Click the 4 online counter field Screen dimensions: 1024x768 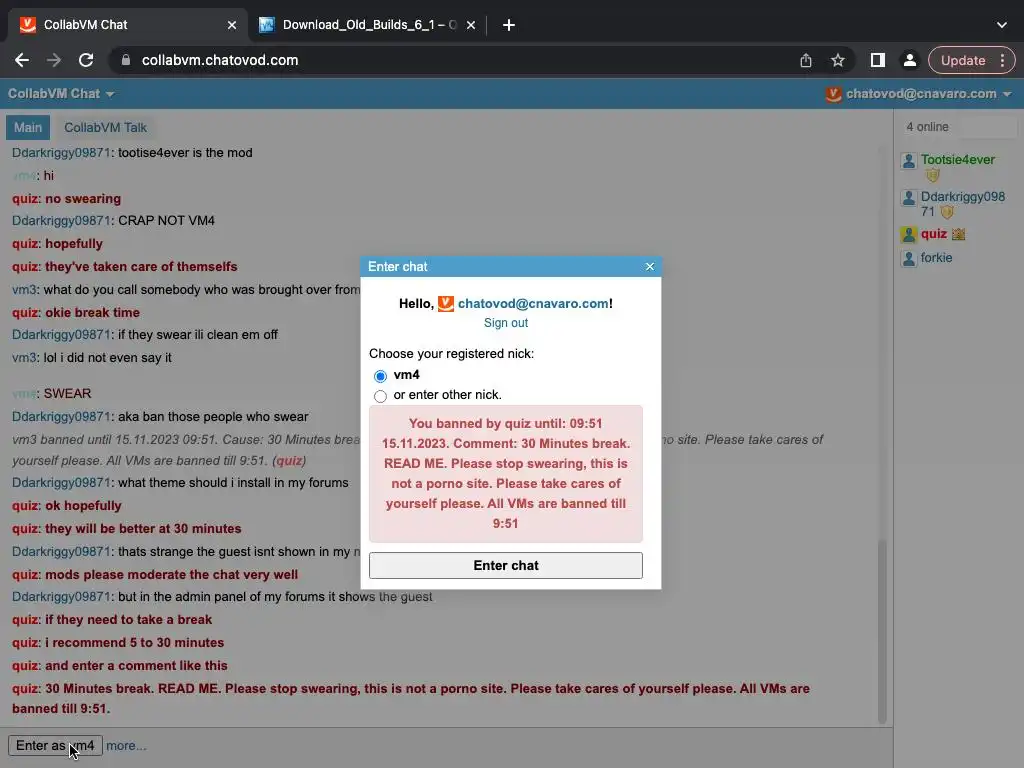point(959,127)
